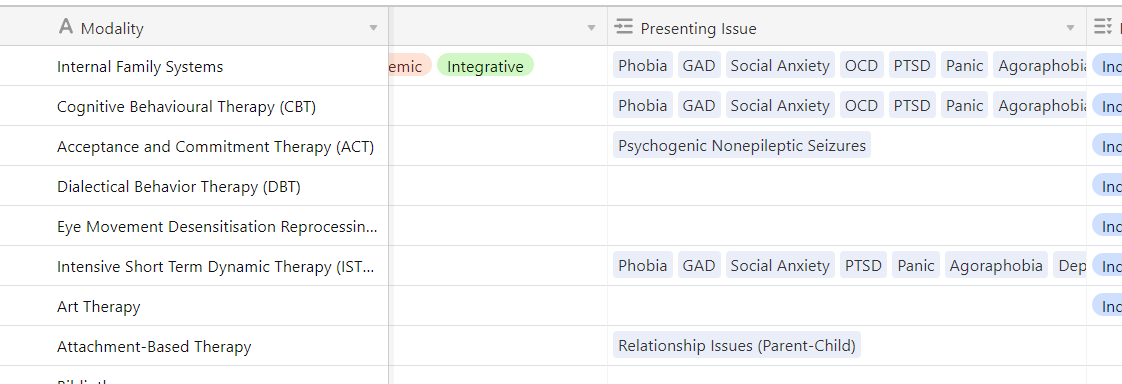Image resolution: width=1122 pixels, height=384 pixels.
Task: Click the Modality text field type icon
Action: coord(66,27)
